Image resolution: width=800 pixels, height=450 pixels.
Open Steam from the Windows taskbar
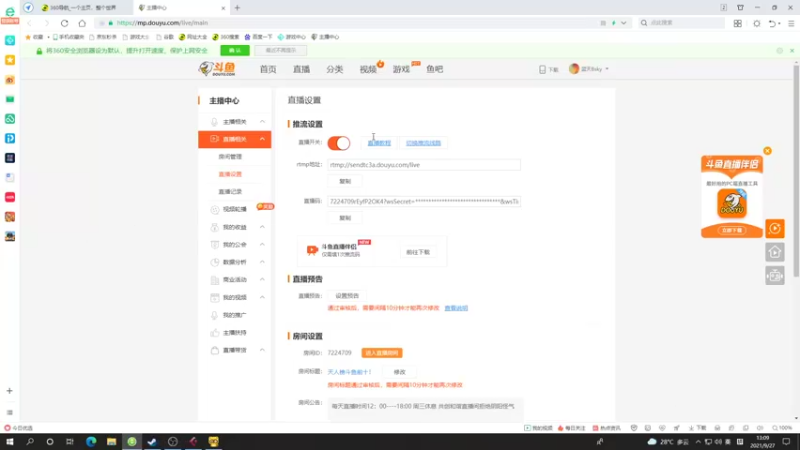coord(152,442)
